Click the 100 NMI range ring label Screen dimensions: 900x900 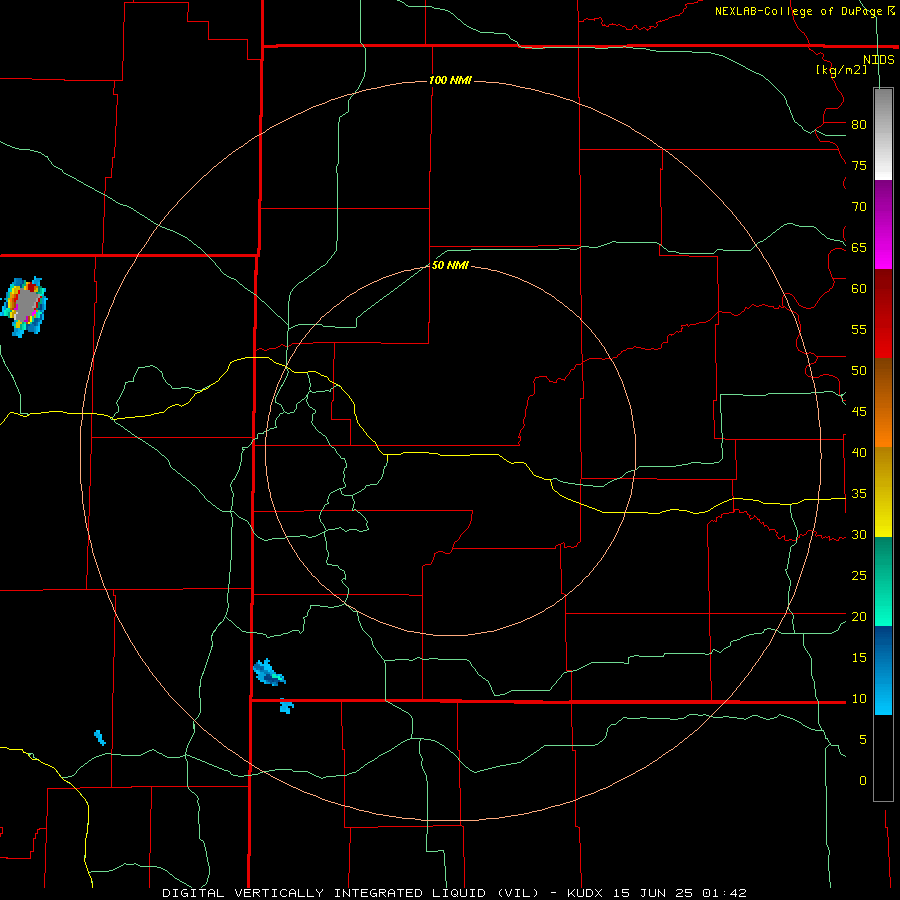[451, 80]
